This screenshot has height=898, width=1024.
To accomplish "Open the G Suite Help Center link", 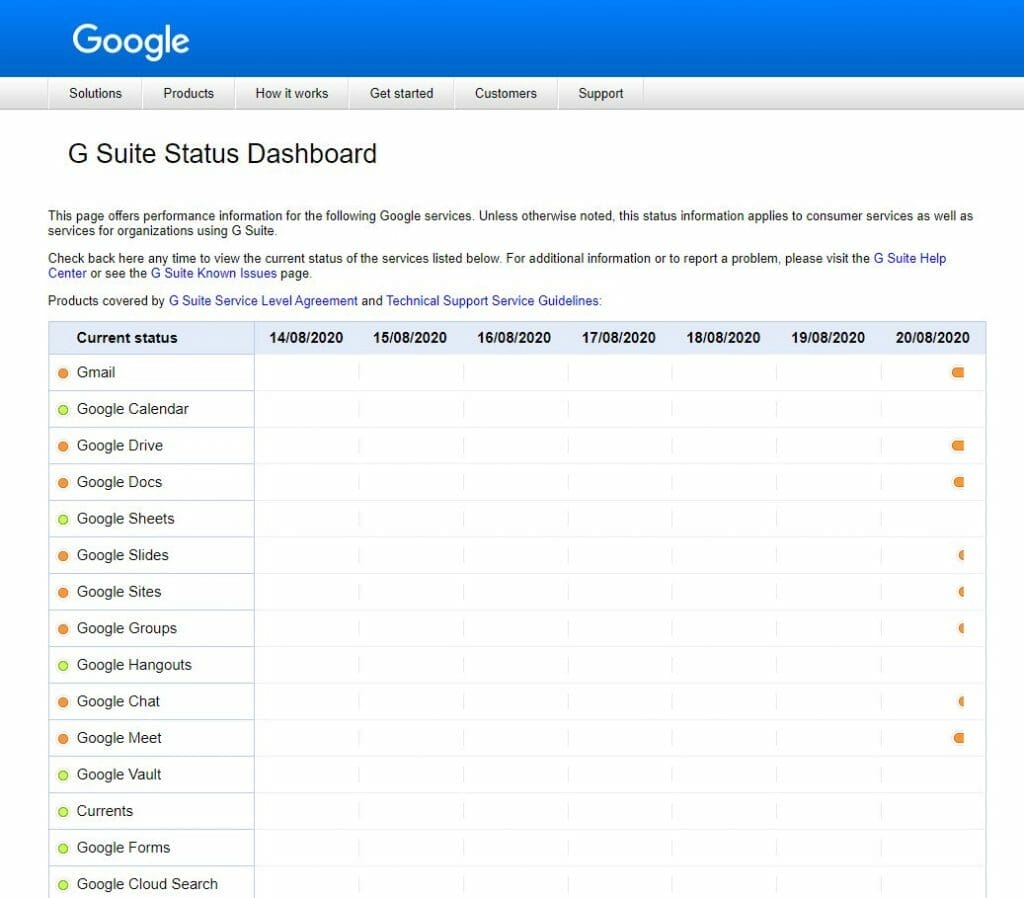I will click(909, 257).
